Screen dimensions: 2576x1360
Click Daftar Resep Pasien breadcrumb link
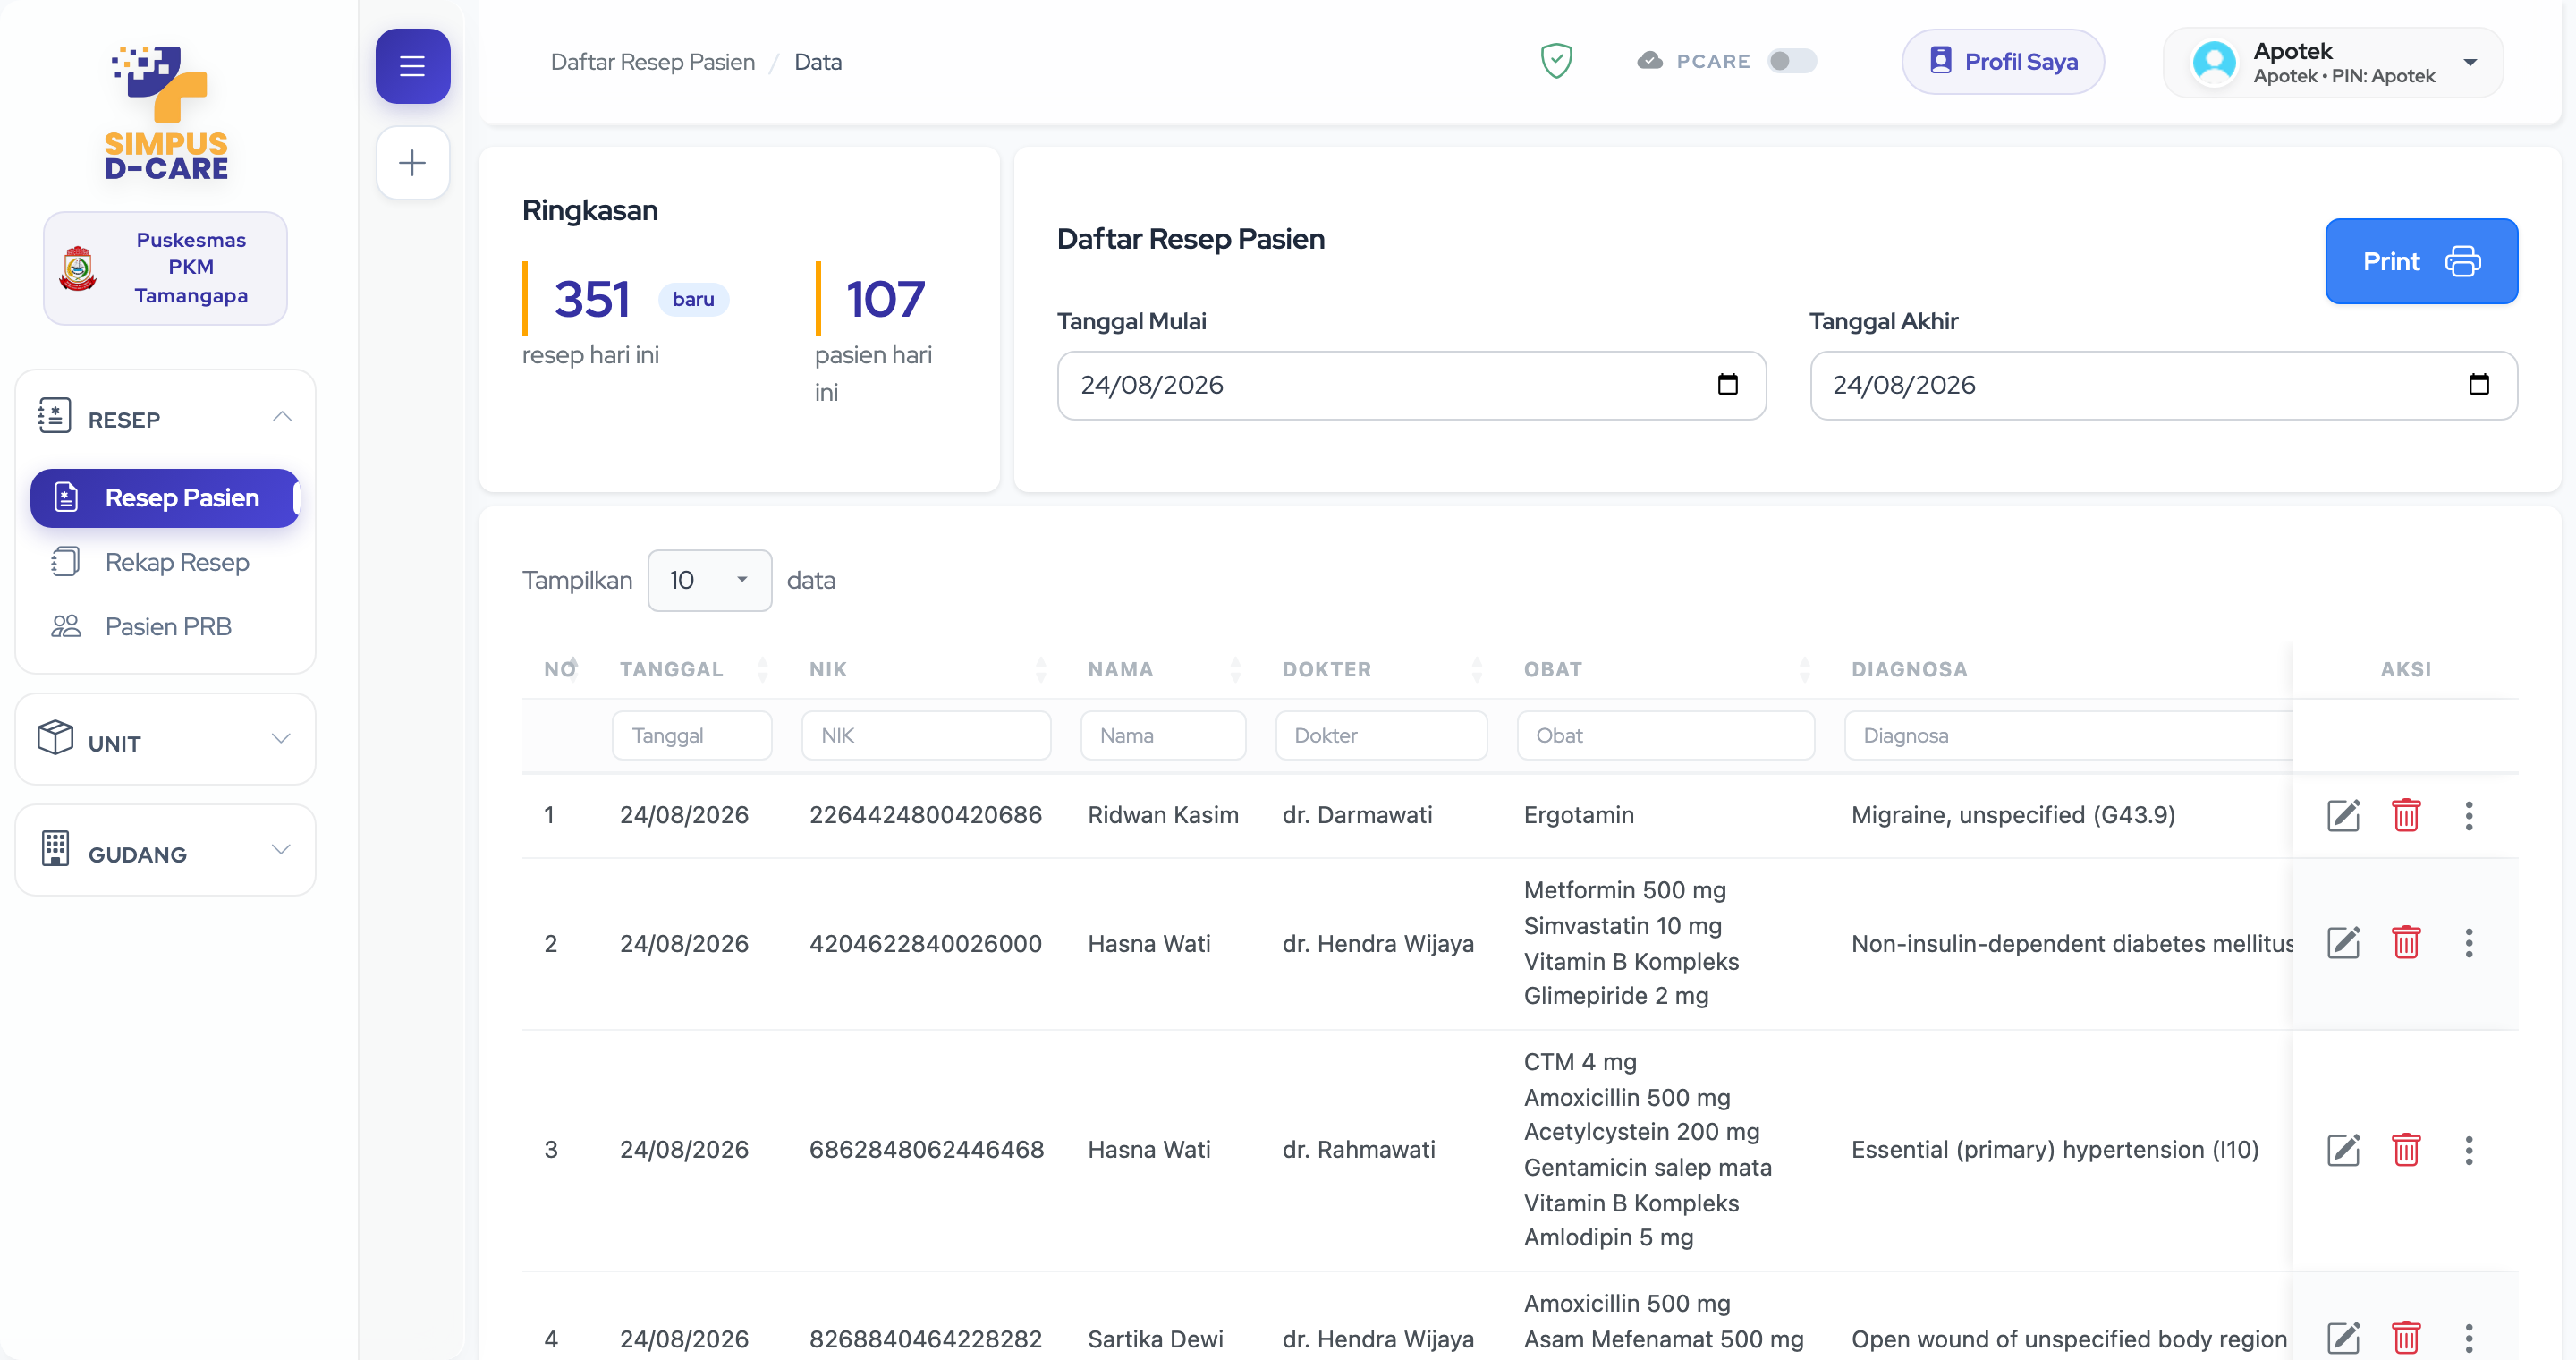(652, 62)
